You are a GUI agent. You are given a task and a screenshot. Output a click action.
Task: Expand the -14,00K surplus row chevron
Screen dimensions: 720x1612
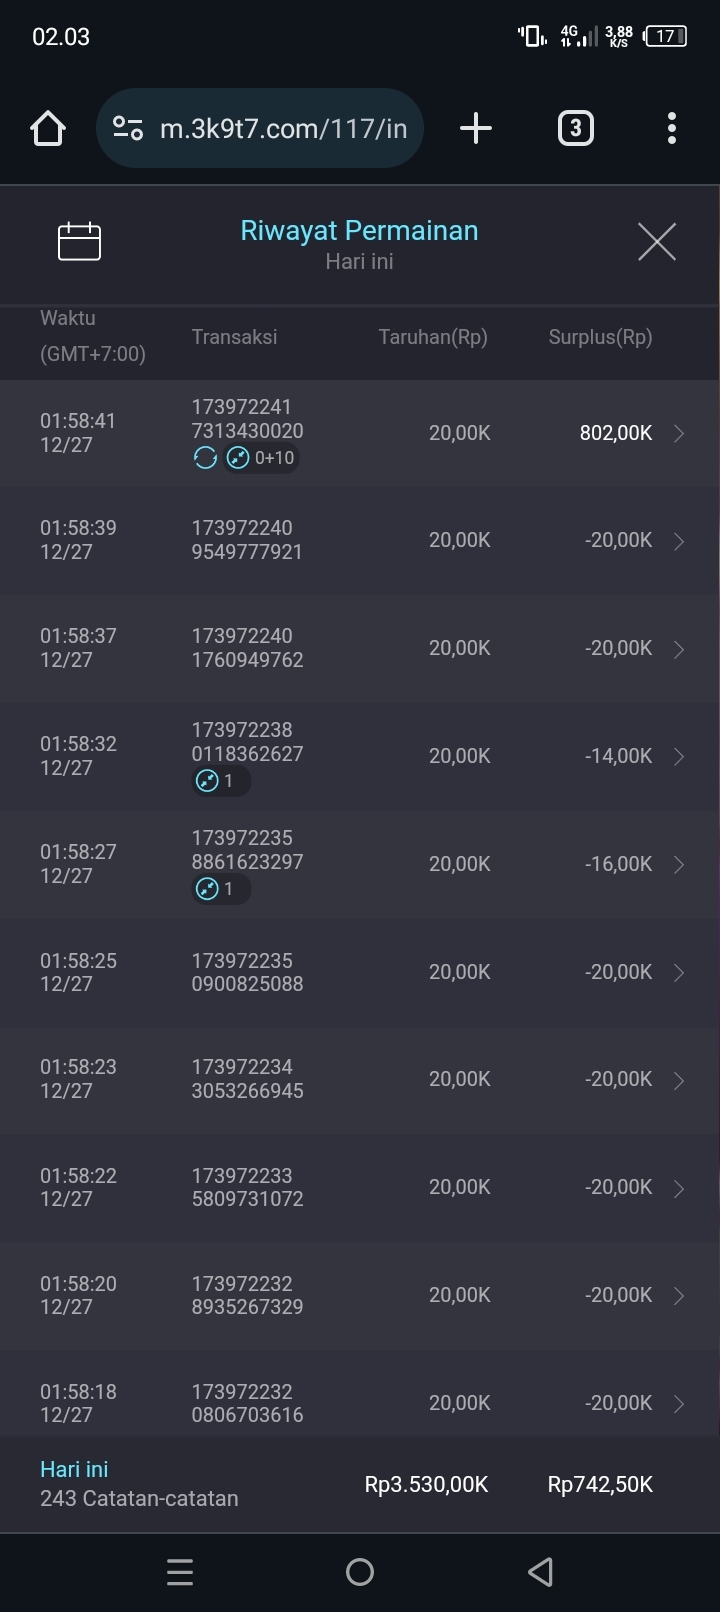click(x=679, y=757)
